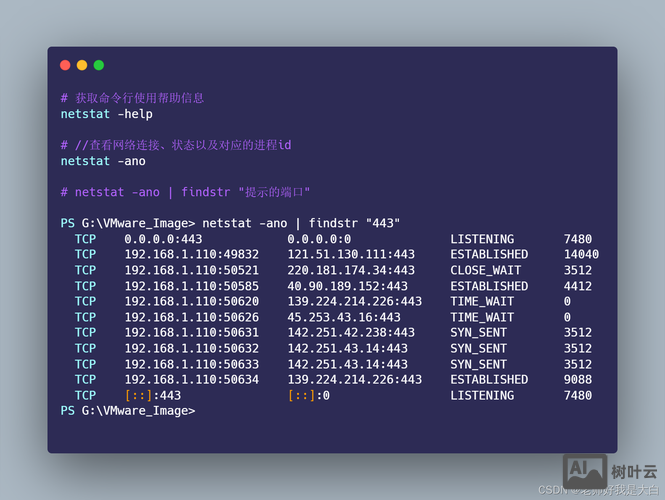Click local address 0.0.0.0:443
The height and width of the screenshot is (500, 665).
[x=163, y=239]
